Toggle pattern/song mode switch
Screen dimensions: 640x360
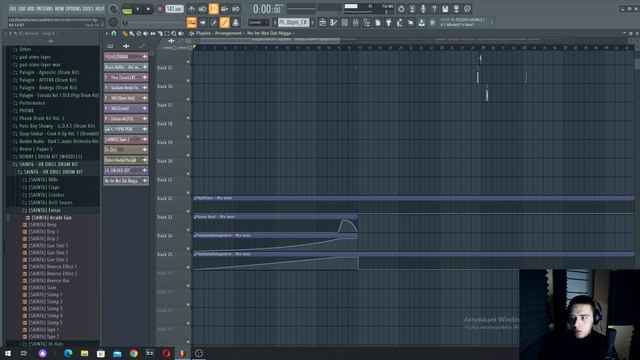pos(127,10)
